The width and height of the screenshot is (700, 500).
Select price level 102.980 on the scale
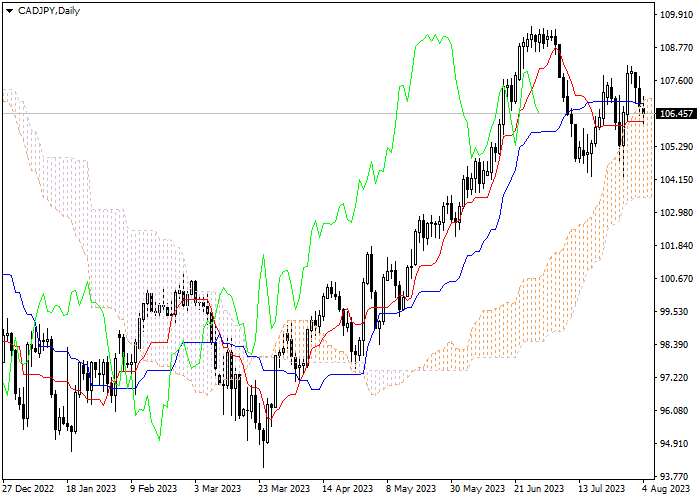pyautogui.click(x=676, y=213)
